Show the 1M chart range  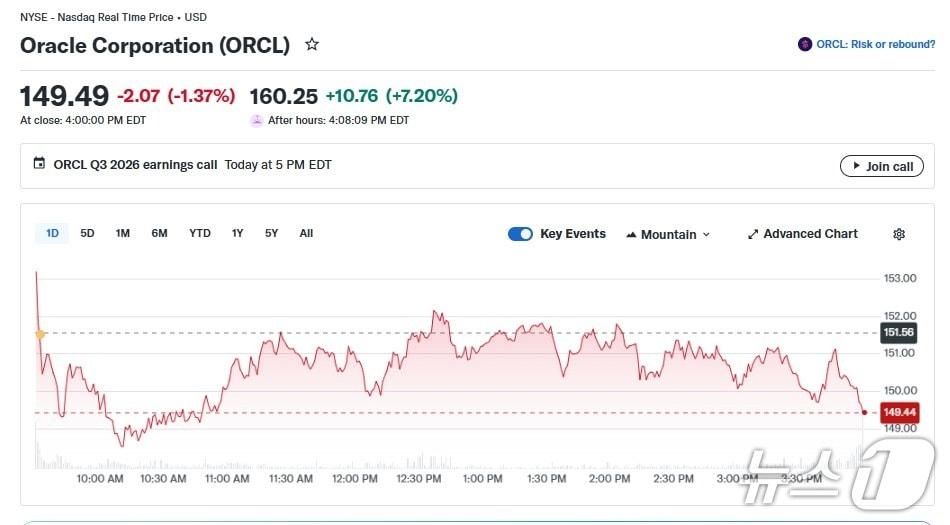pos(123,233)
